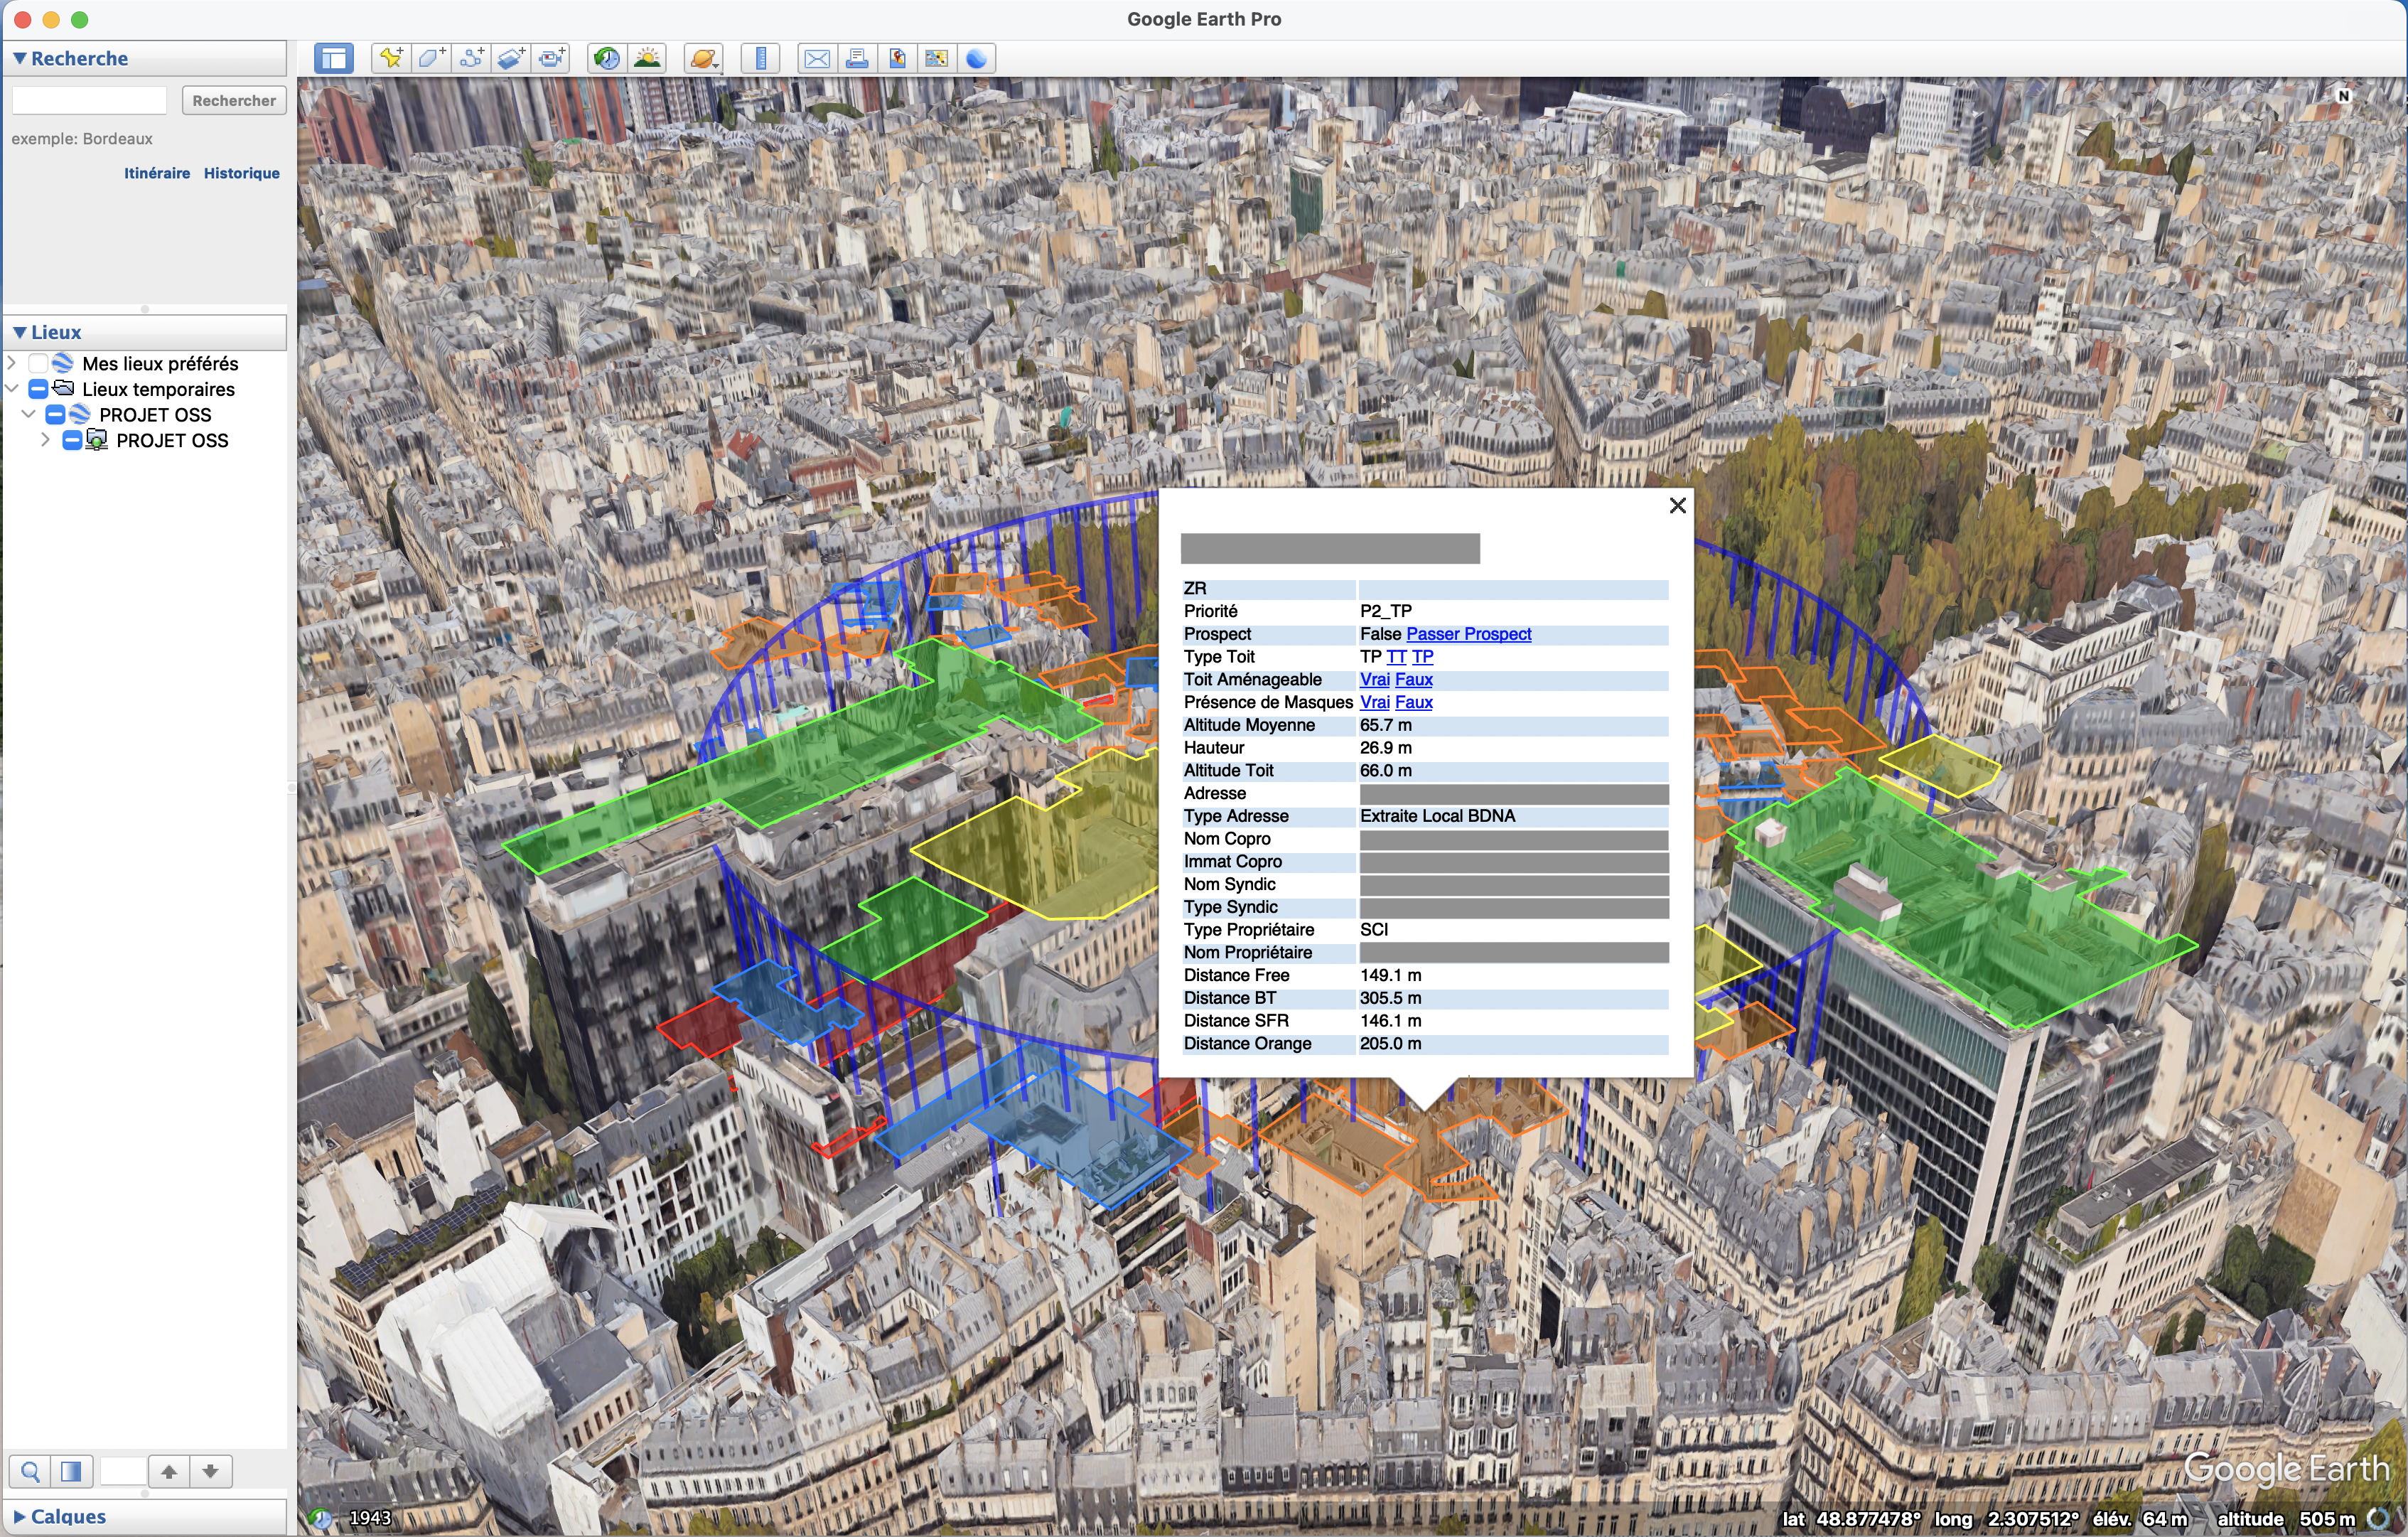Viewport: 2408px width, 1537px height.
Task: Open the ruler measurement tool
Action: 760,59
